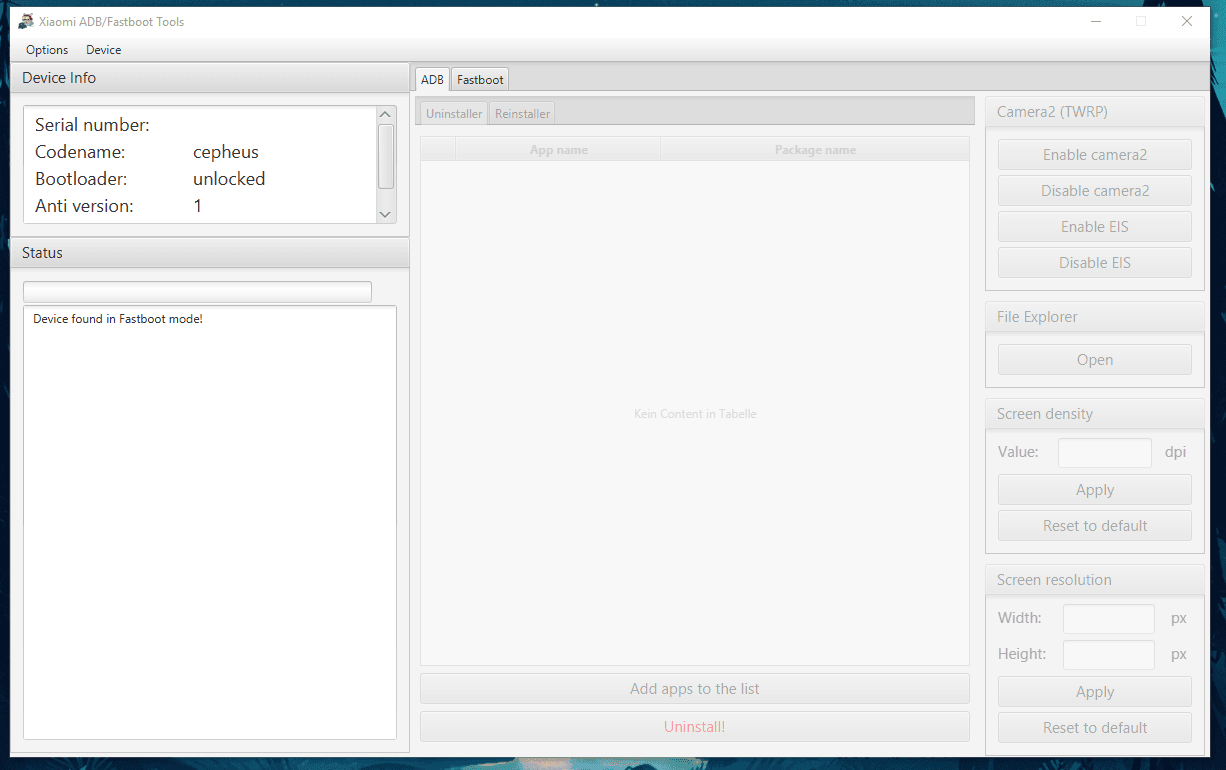Focus the screen density Value field
This screenshot has width=1226, height=770.
click(x=1105, y=453)
